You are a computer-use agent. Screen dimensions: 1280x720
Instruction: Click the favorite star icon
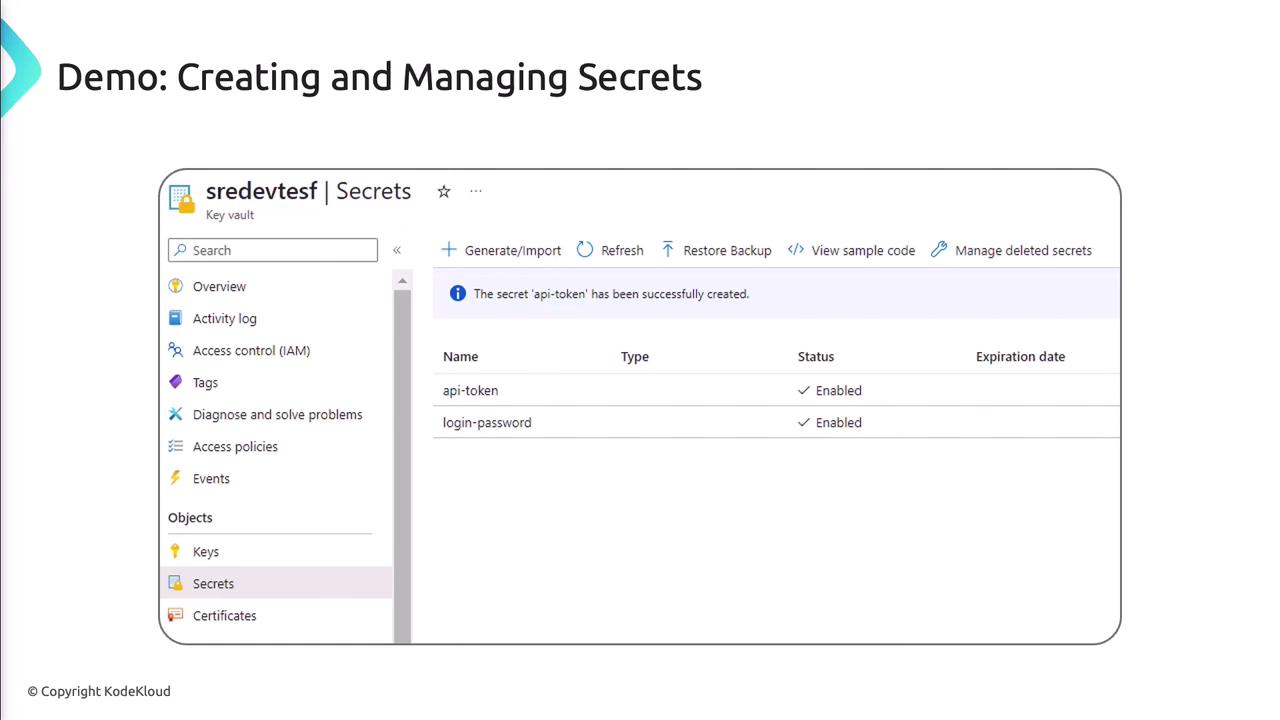tap(444, 191)
